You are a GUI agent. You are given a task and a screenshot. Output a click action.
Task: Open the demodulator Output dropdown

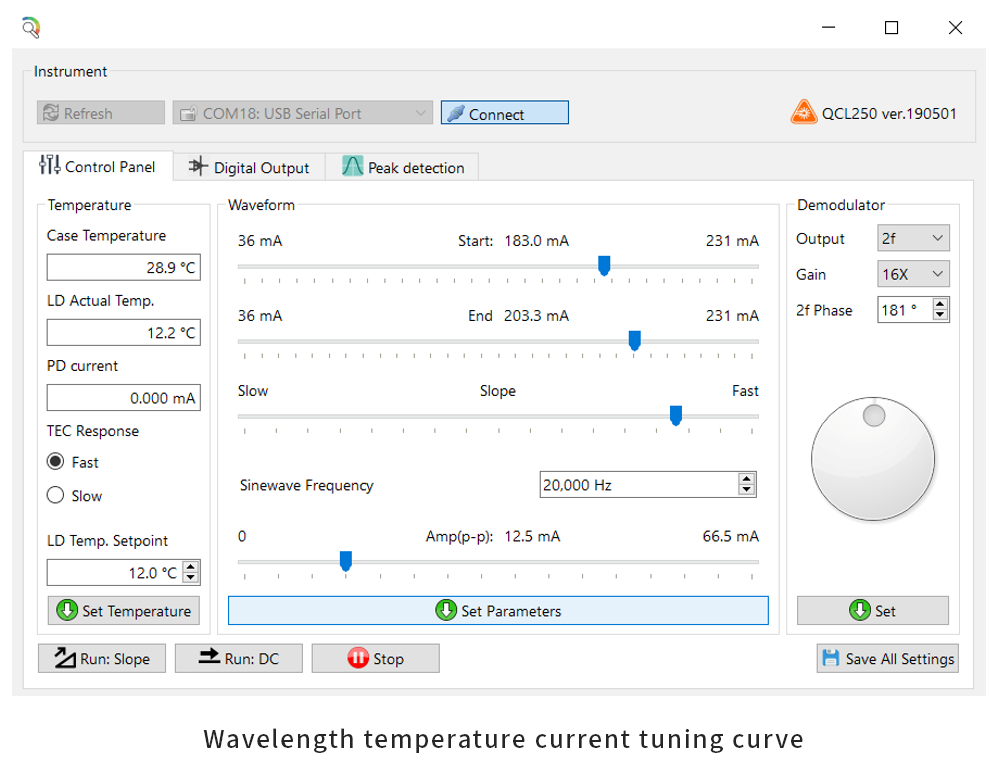tap(913, 239)
